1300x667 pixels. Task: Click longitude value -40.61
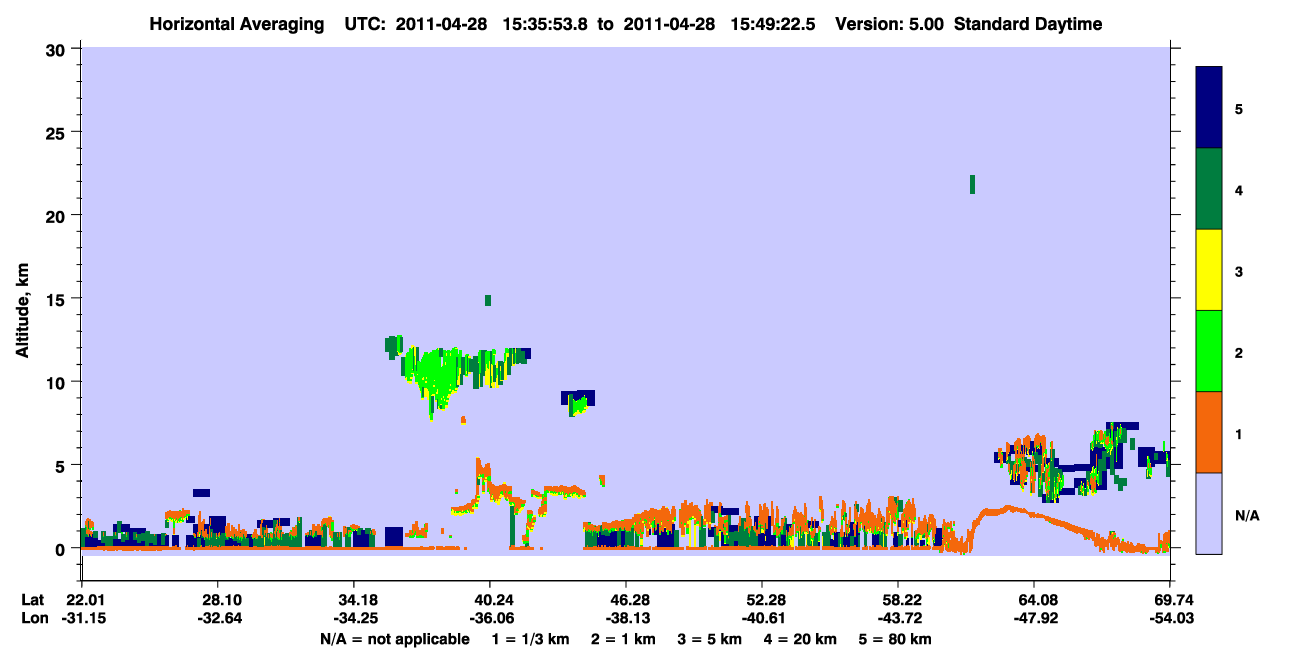point(762,619)
